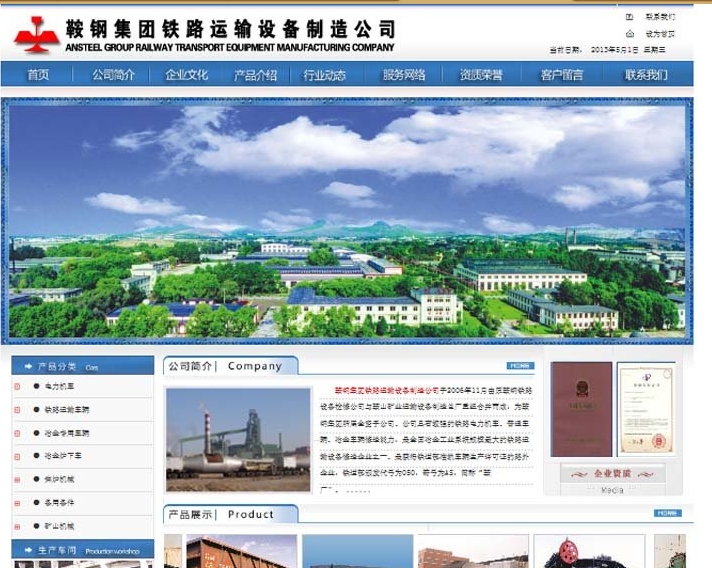The image size is (712, 568).
Task: Select the 公司简介 Company tab header
Action: coord(231,366)
